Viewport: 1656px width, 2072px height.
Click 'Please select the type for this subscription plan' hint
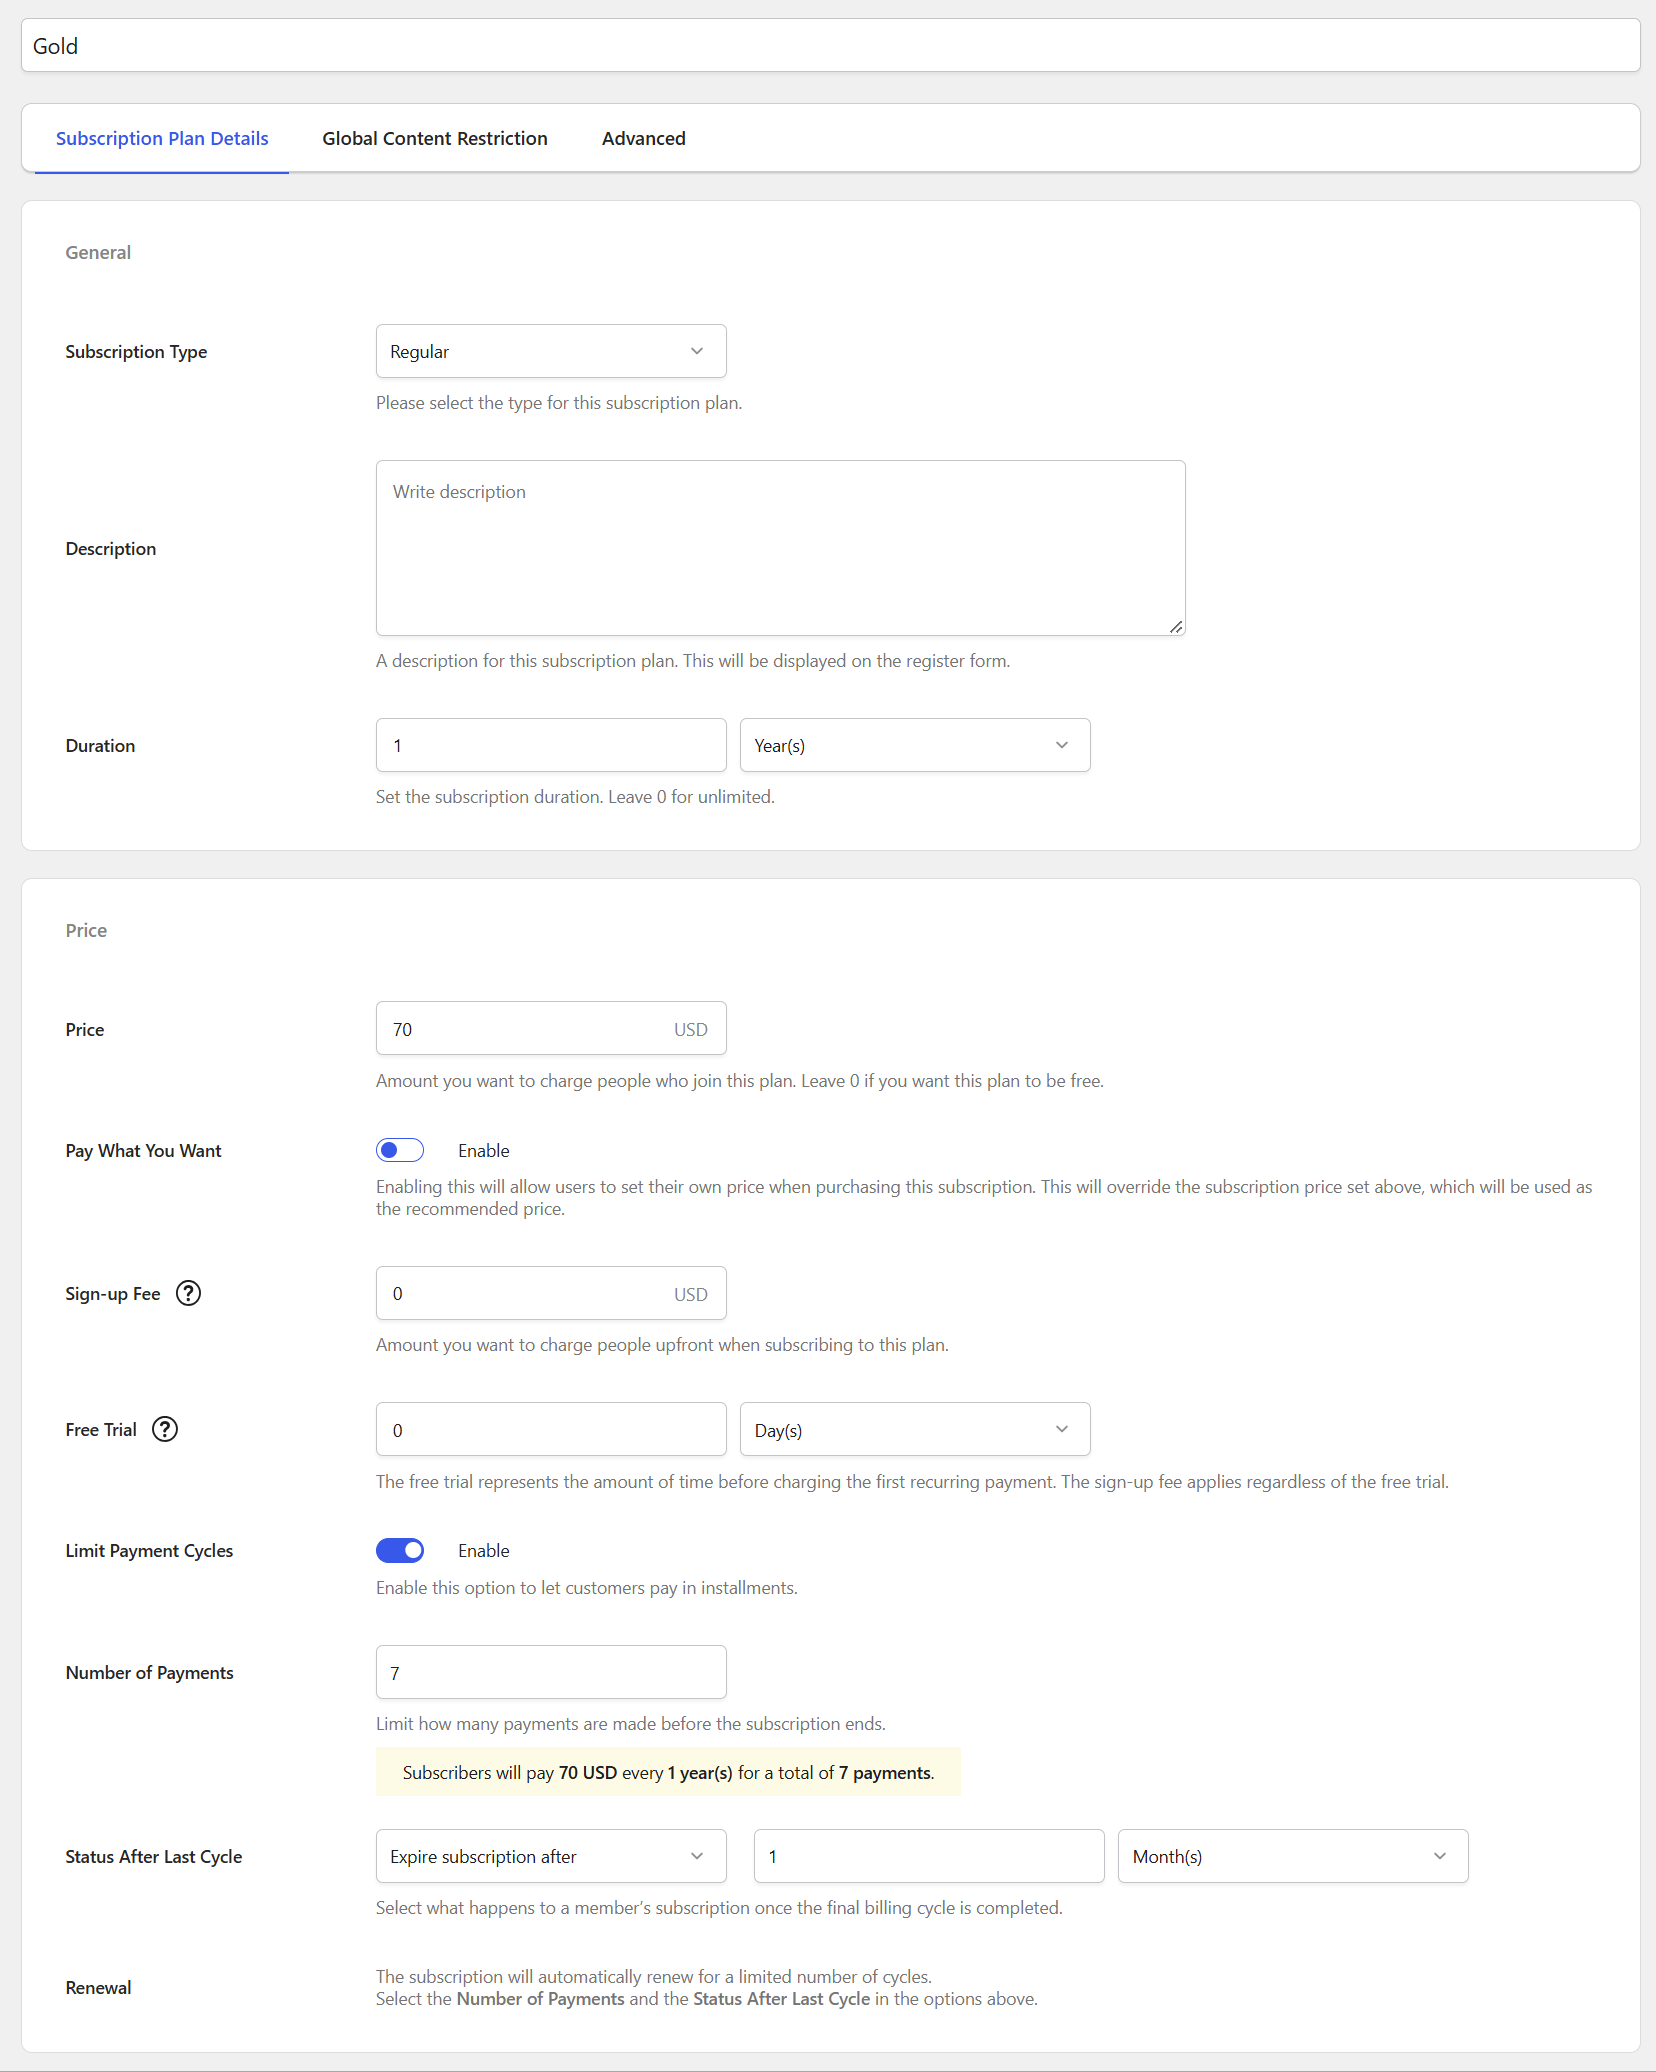click(x=559, y=403)
